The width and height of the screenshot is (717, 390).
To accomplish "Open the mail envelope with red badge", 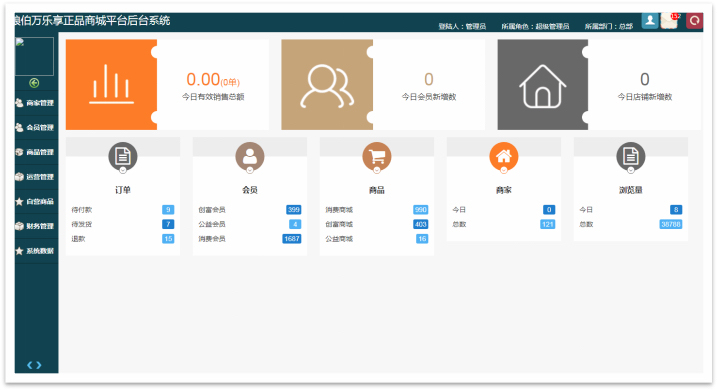I will [670, 21].
